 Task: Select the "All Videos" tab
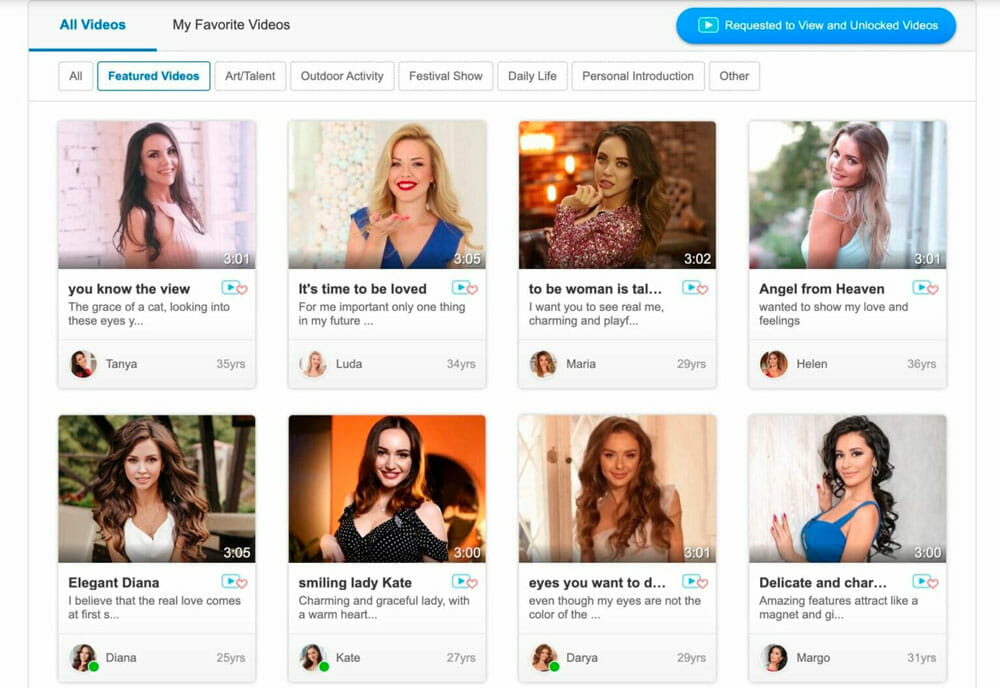93,25
